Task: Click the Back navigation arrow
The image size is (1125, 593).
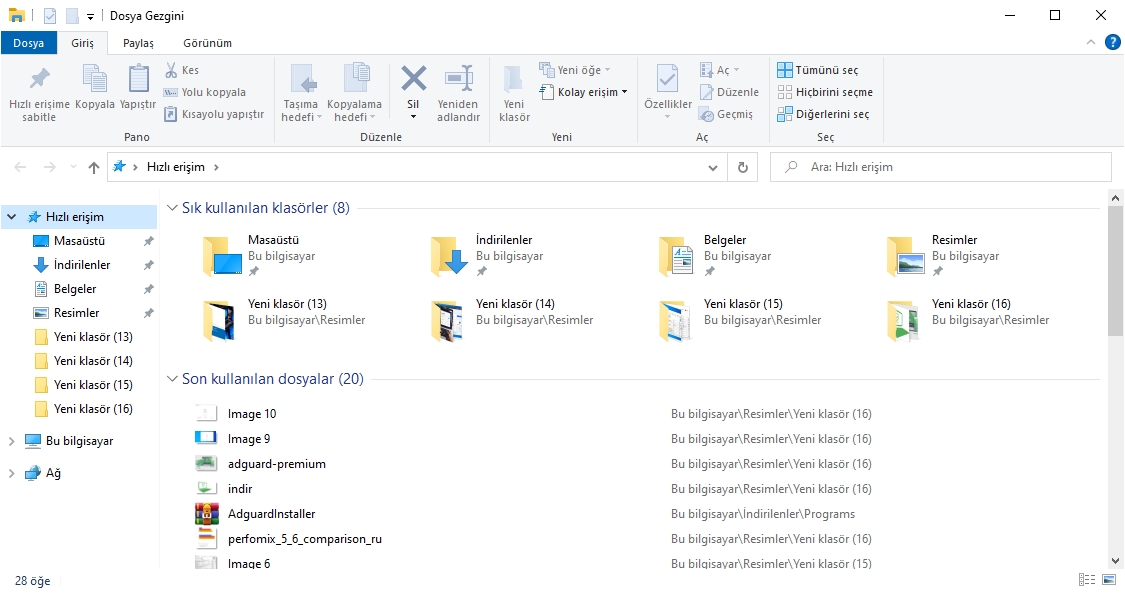Action: 20,167
